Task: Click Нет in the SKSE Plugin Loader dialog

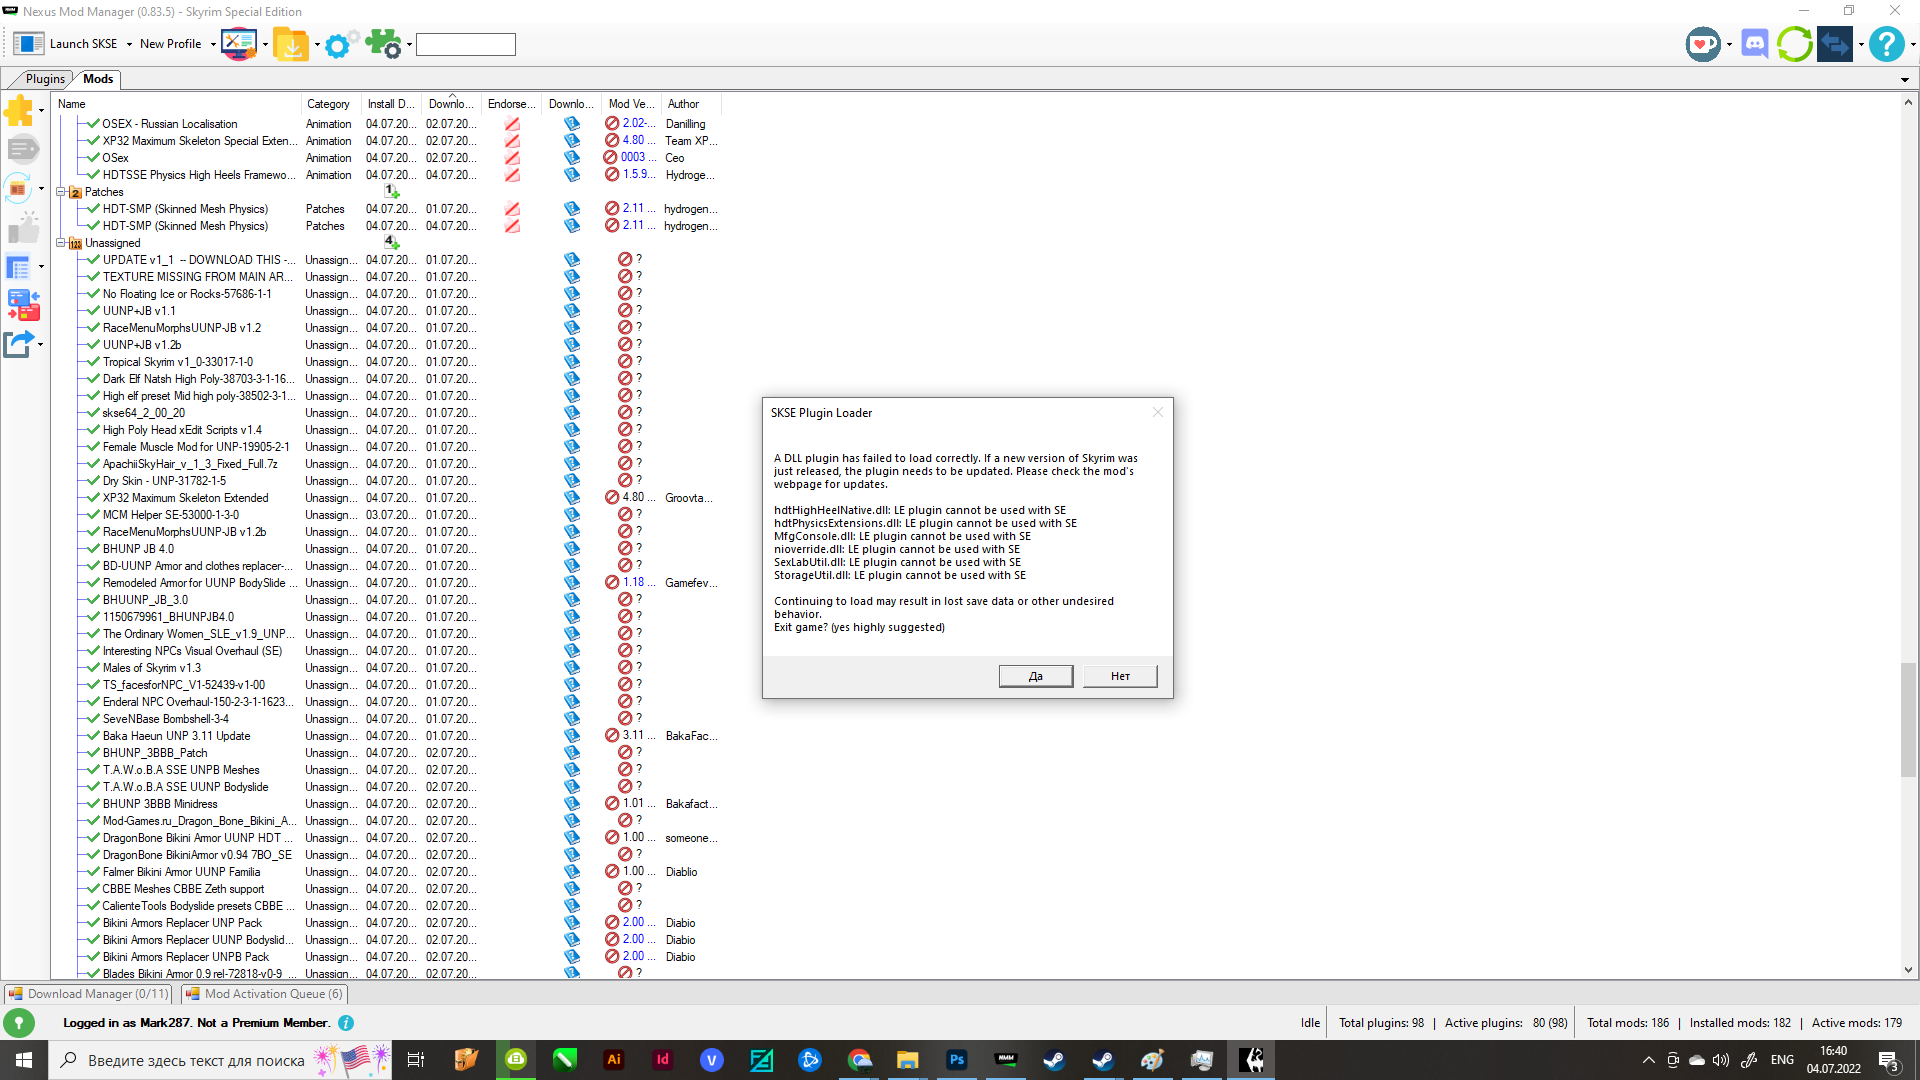Action: pos(1120,677)
